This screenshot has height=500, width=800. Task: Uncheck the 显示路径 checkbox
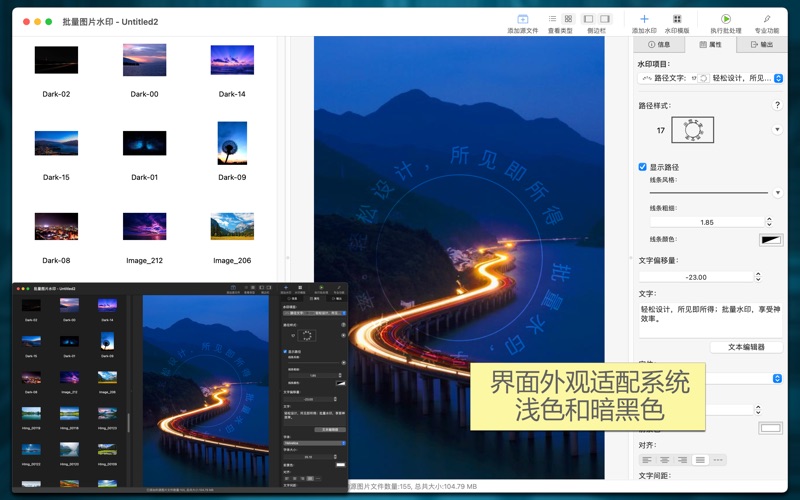tap(642, 167)
